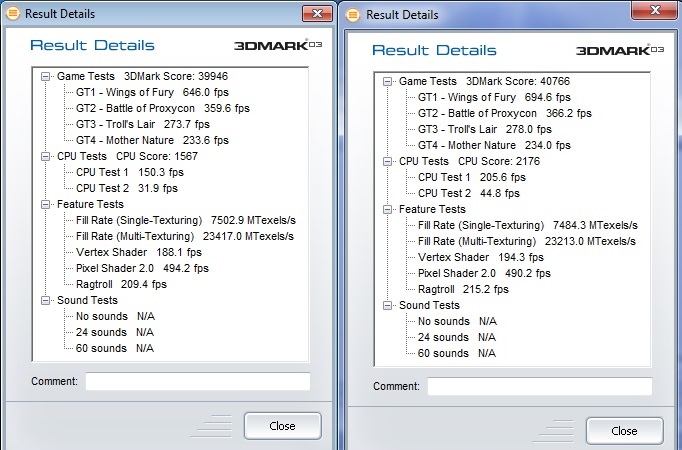The image size is (682, 450).
Task: Collapse Game Tests node in right window
Action: 387,81
